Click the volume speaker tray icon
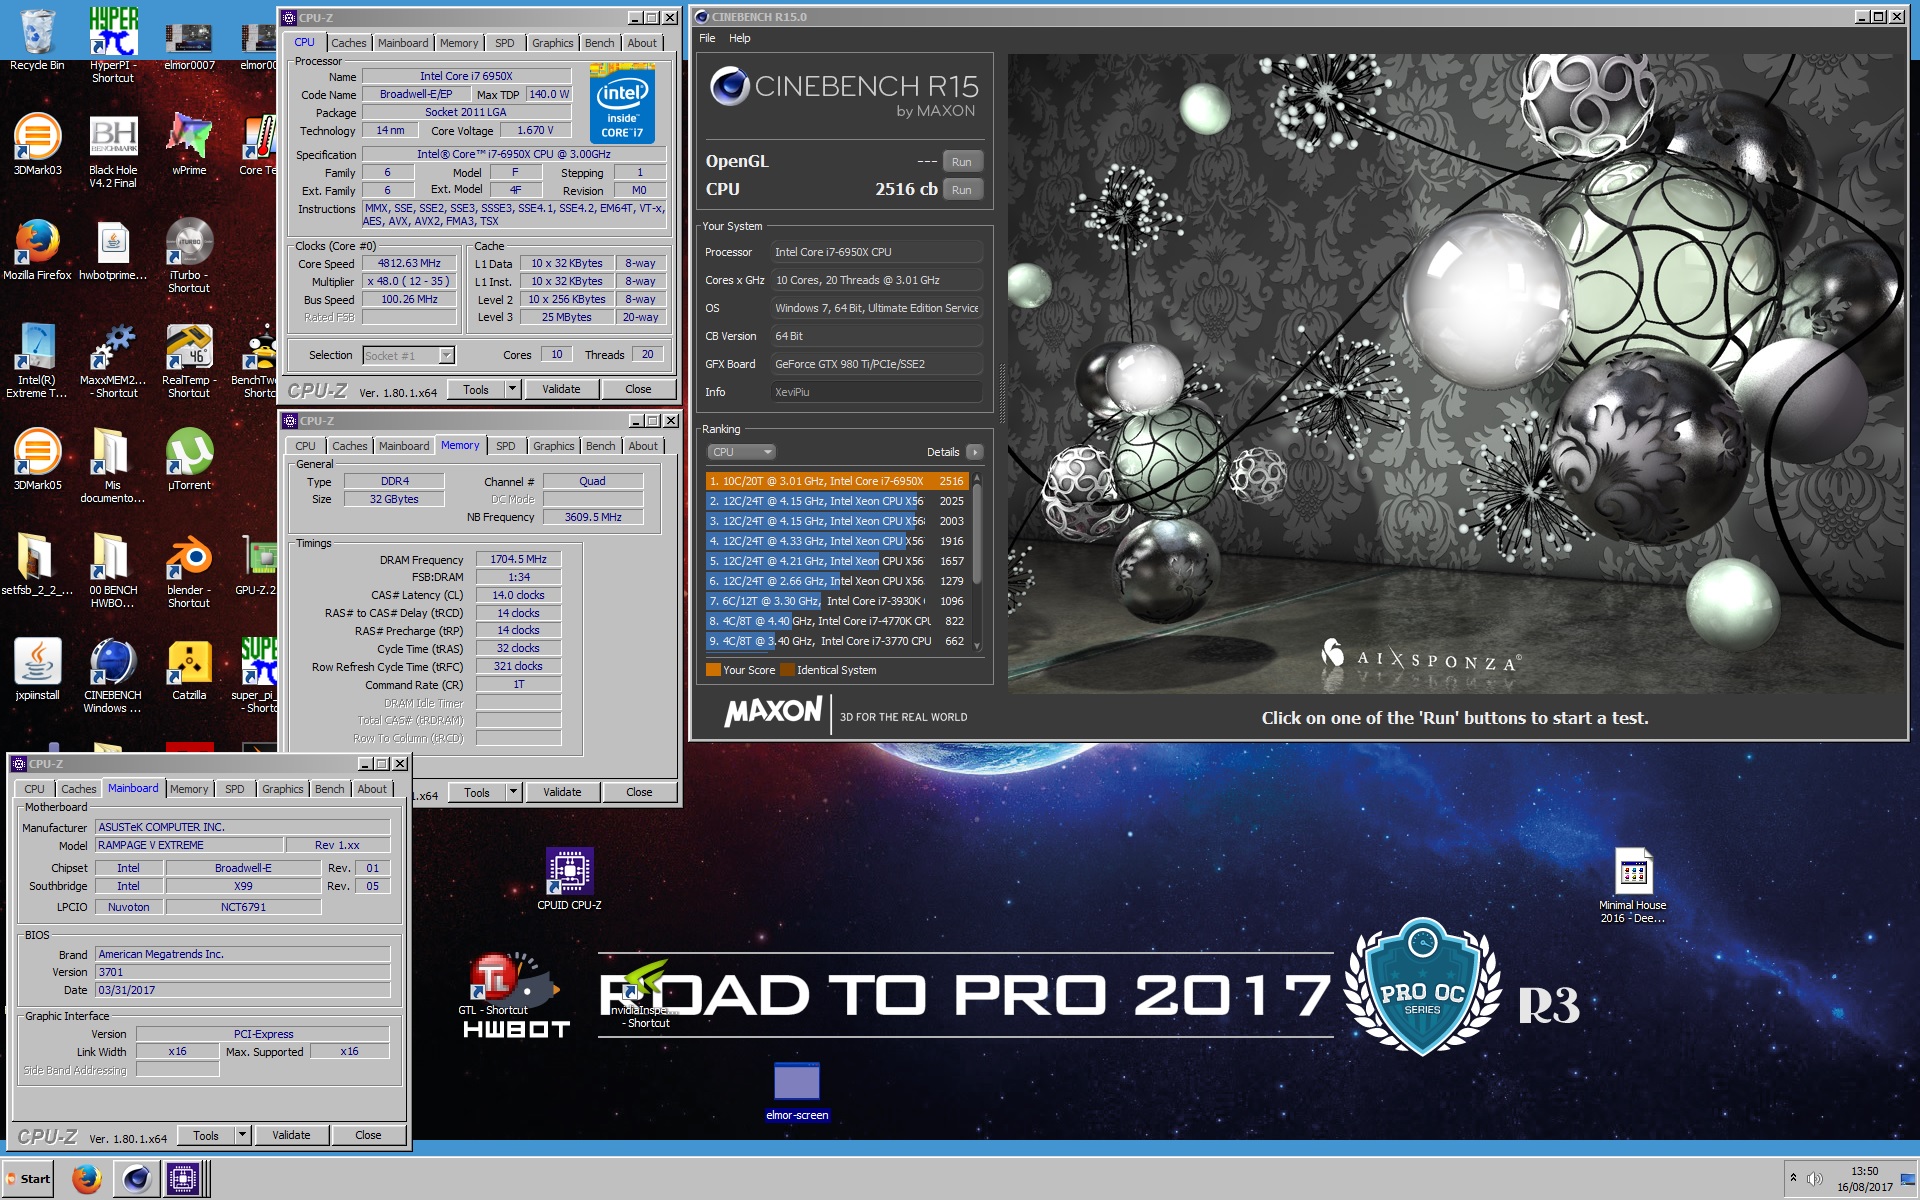 (1815, 1179)
